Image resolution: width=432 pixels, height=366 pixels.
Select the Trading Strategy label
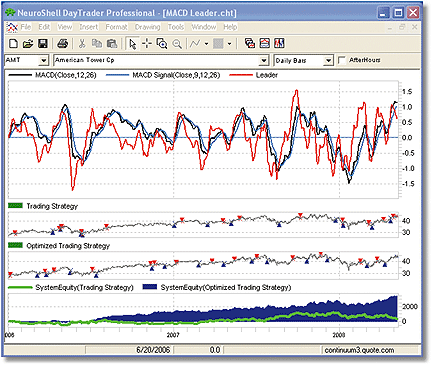pyautogui.click(x=52, y=206)
